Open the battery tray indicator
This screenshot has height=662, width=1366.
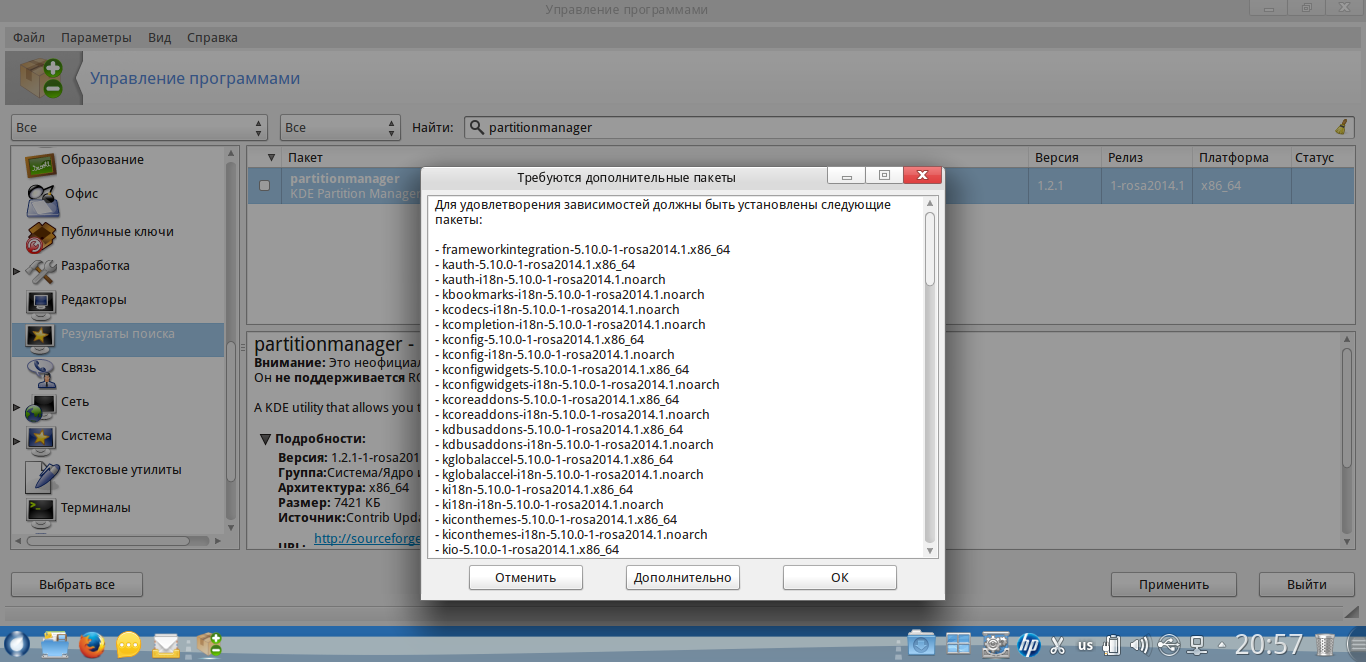click(x=1112, y=645)
